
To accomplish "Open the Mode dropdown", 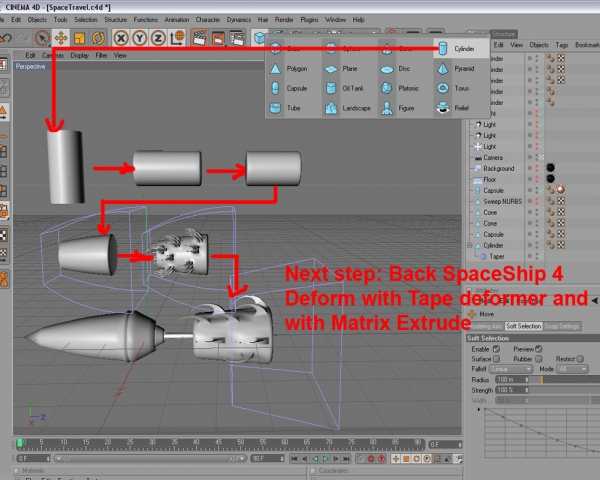I will pos(573,369).
